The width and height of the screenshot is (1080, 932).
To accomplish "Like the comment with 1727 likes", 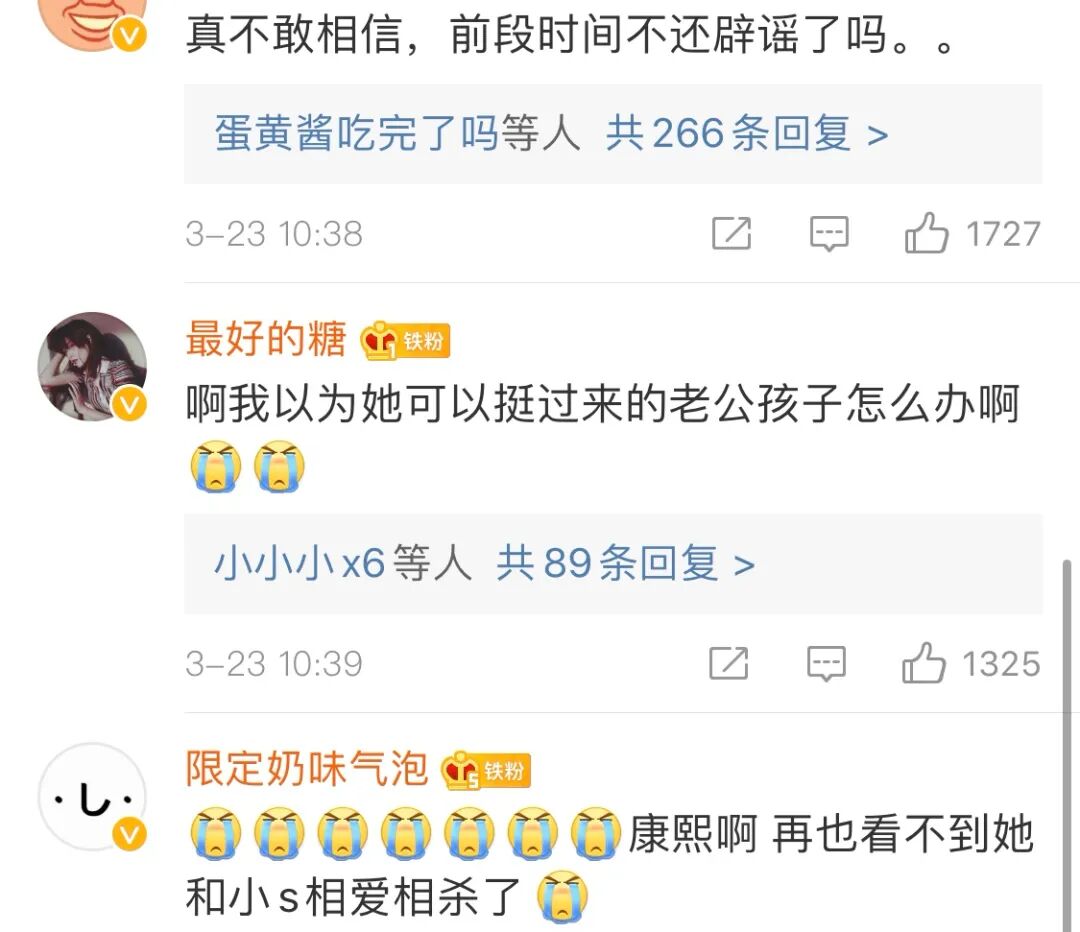I will [x=926, y=233].
